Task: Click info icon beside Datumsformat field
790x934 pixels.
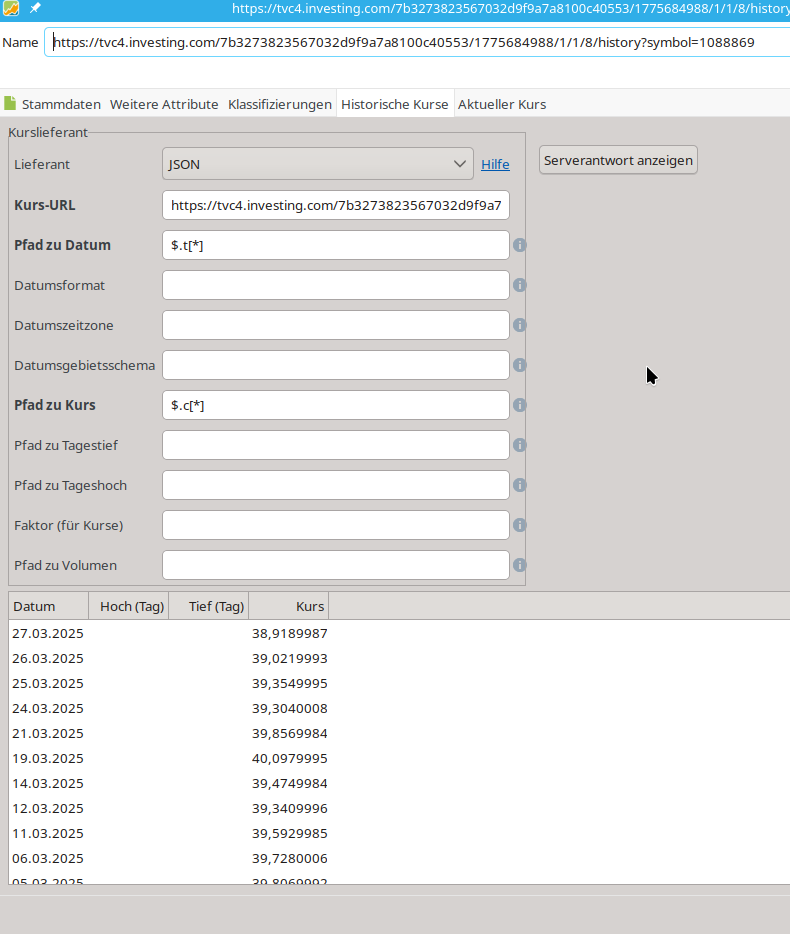Action: tap(520, 285)
